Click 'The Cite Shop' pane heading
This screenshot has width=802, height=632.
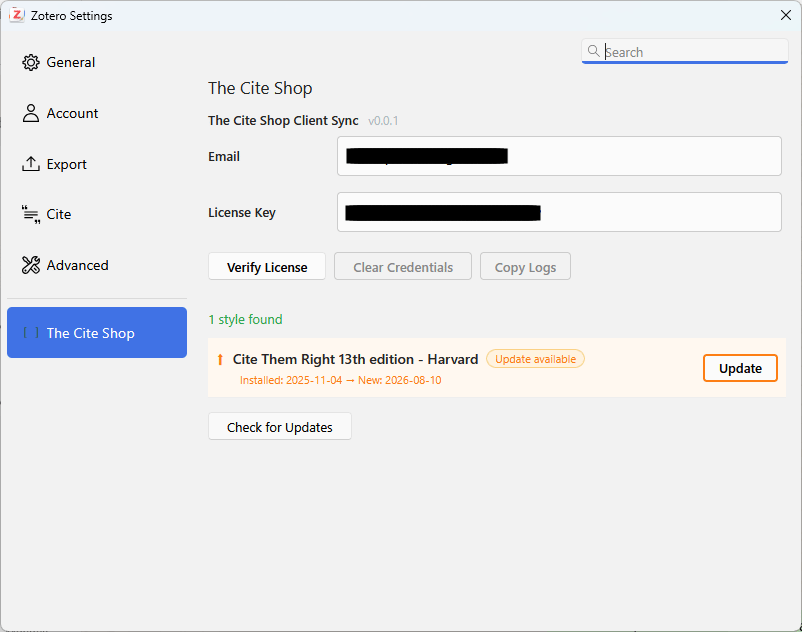click(260, 88)
